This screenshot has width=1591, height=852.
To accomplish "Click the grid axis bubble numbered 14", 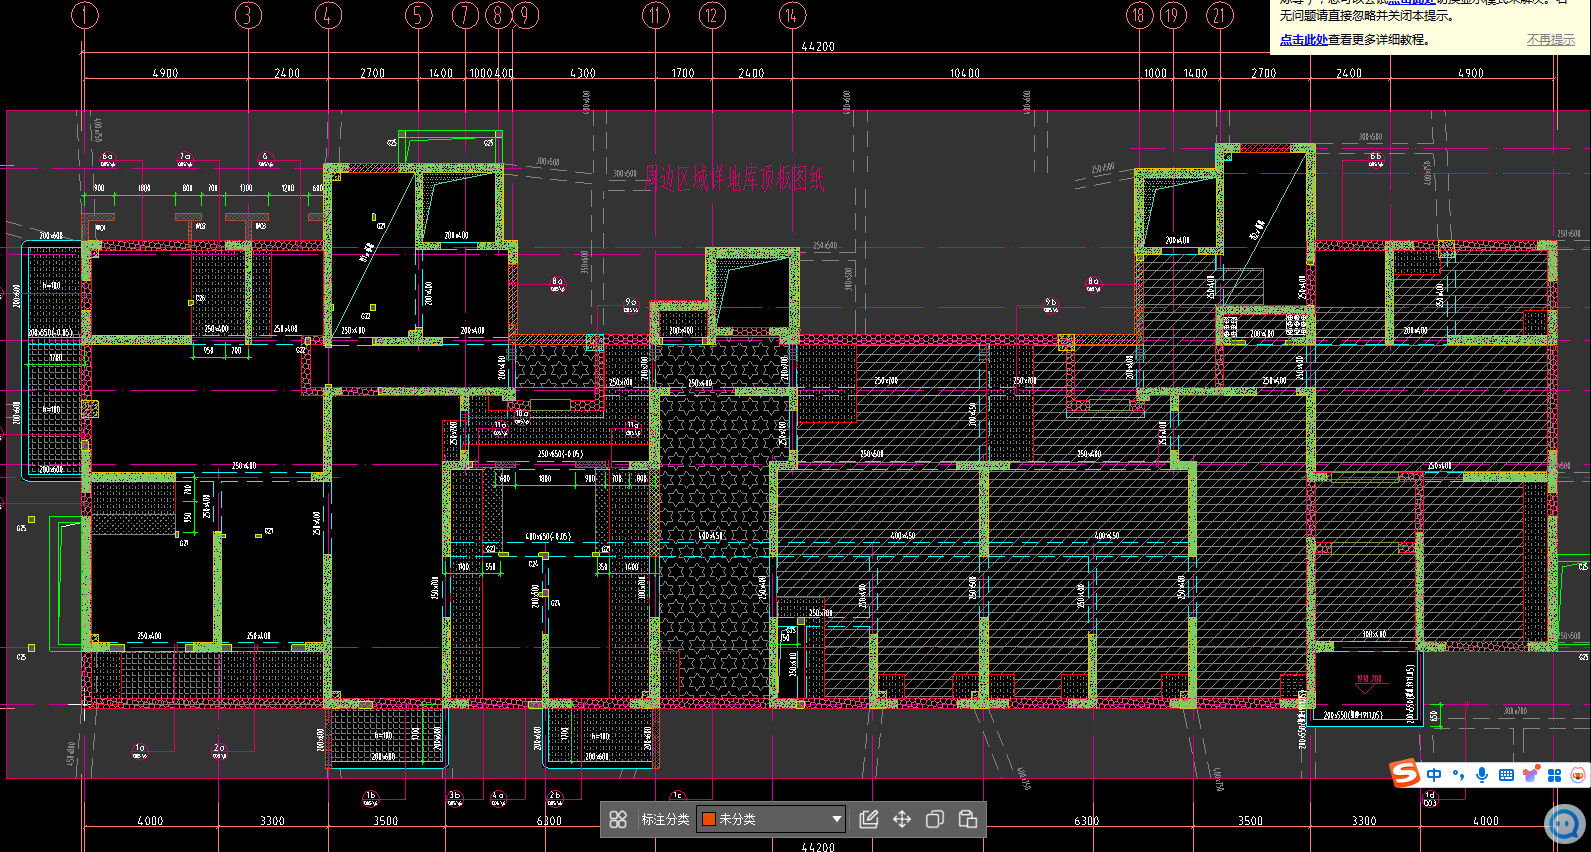I will point(792,15).
